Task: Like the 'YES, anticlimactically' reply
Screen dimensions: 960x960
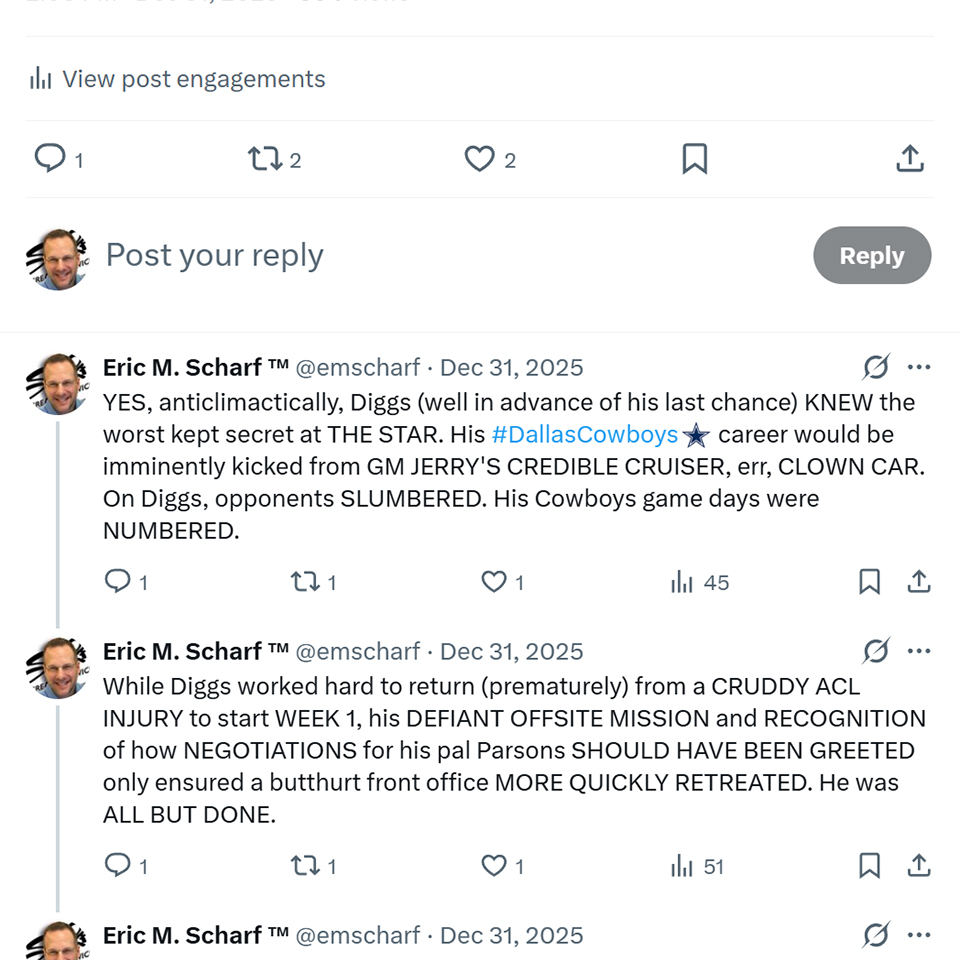Action: click(495, 582)
